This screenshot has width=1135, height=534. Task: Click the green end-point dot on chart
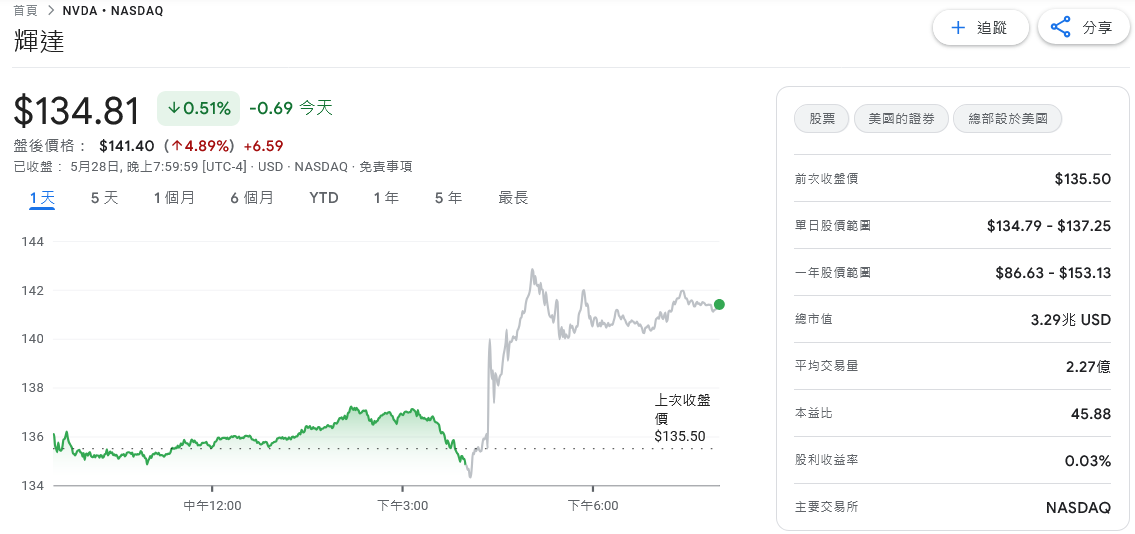point(719,304)
